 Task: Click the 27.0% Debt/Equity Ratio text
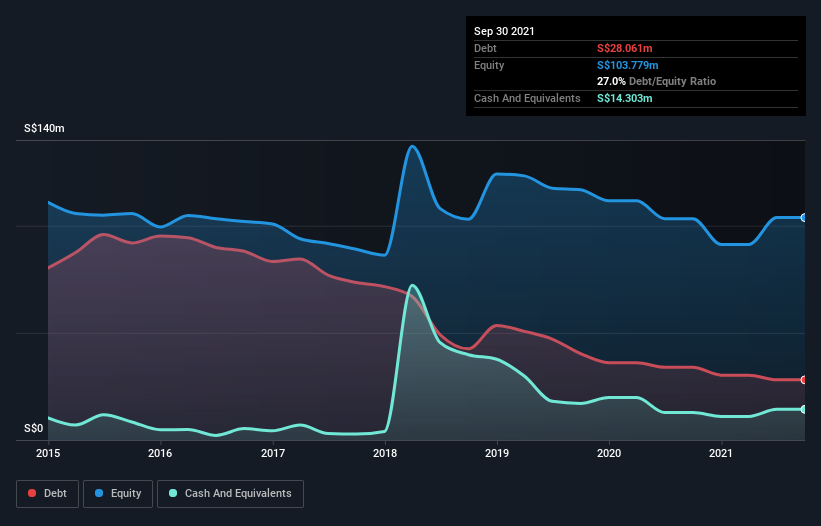click(x=657, y=82)
